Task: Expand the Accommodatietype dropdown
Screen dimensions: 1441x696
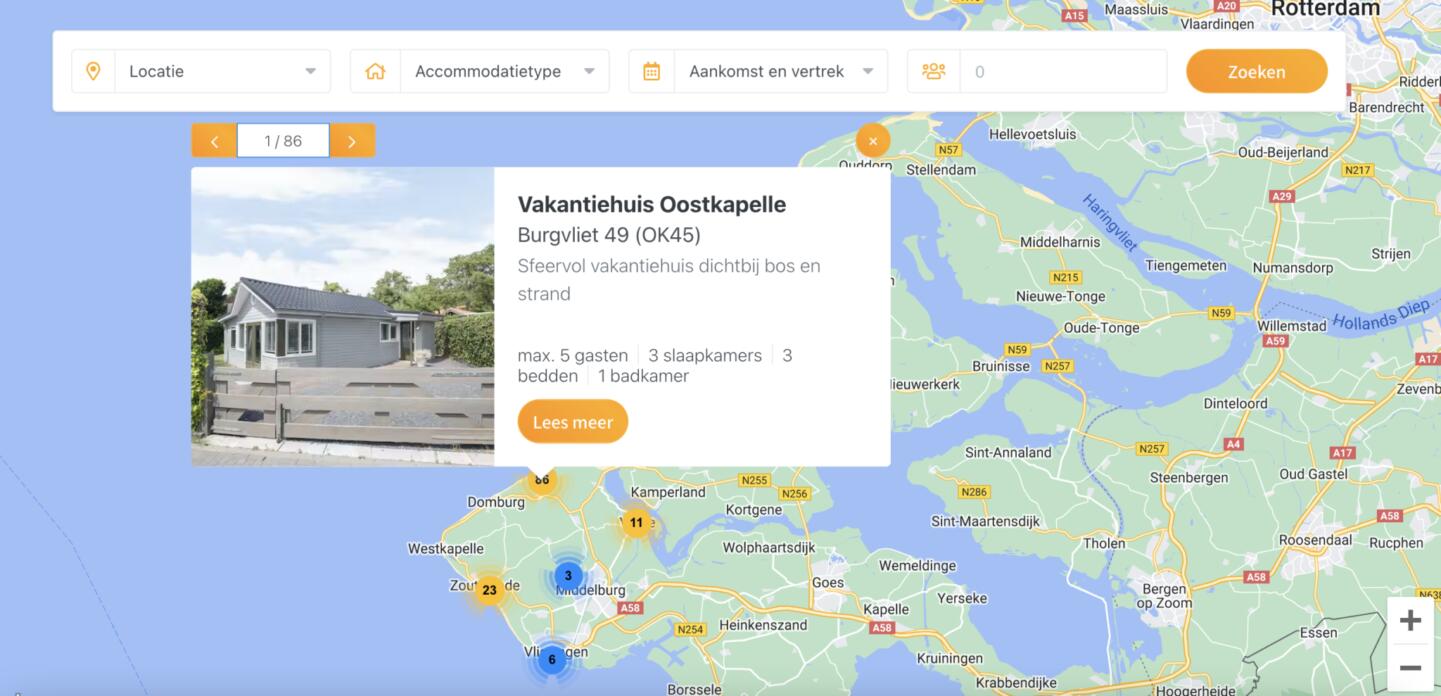Action: point(502,71)
